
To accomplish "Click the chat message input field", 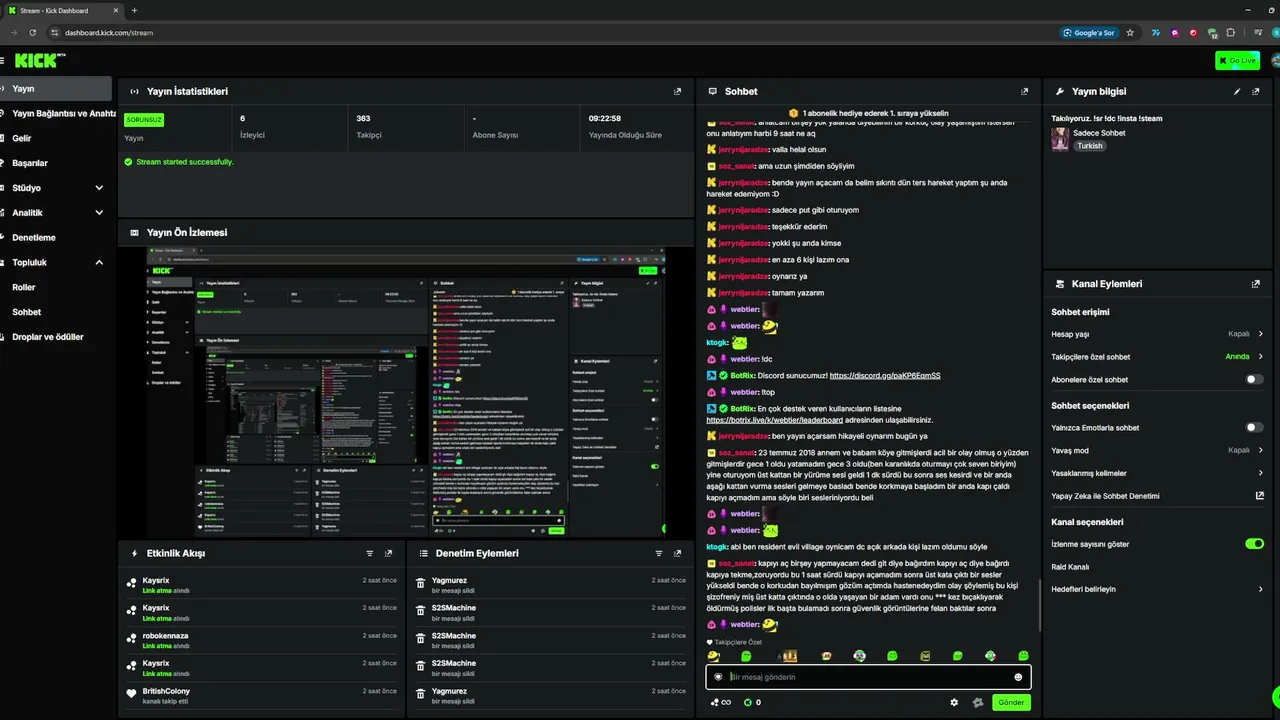I will tap(868, 677).
